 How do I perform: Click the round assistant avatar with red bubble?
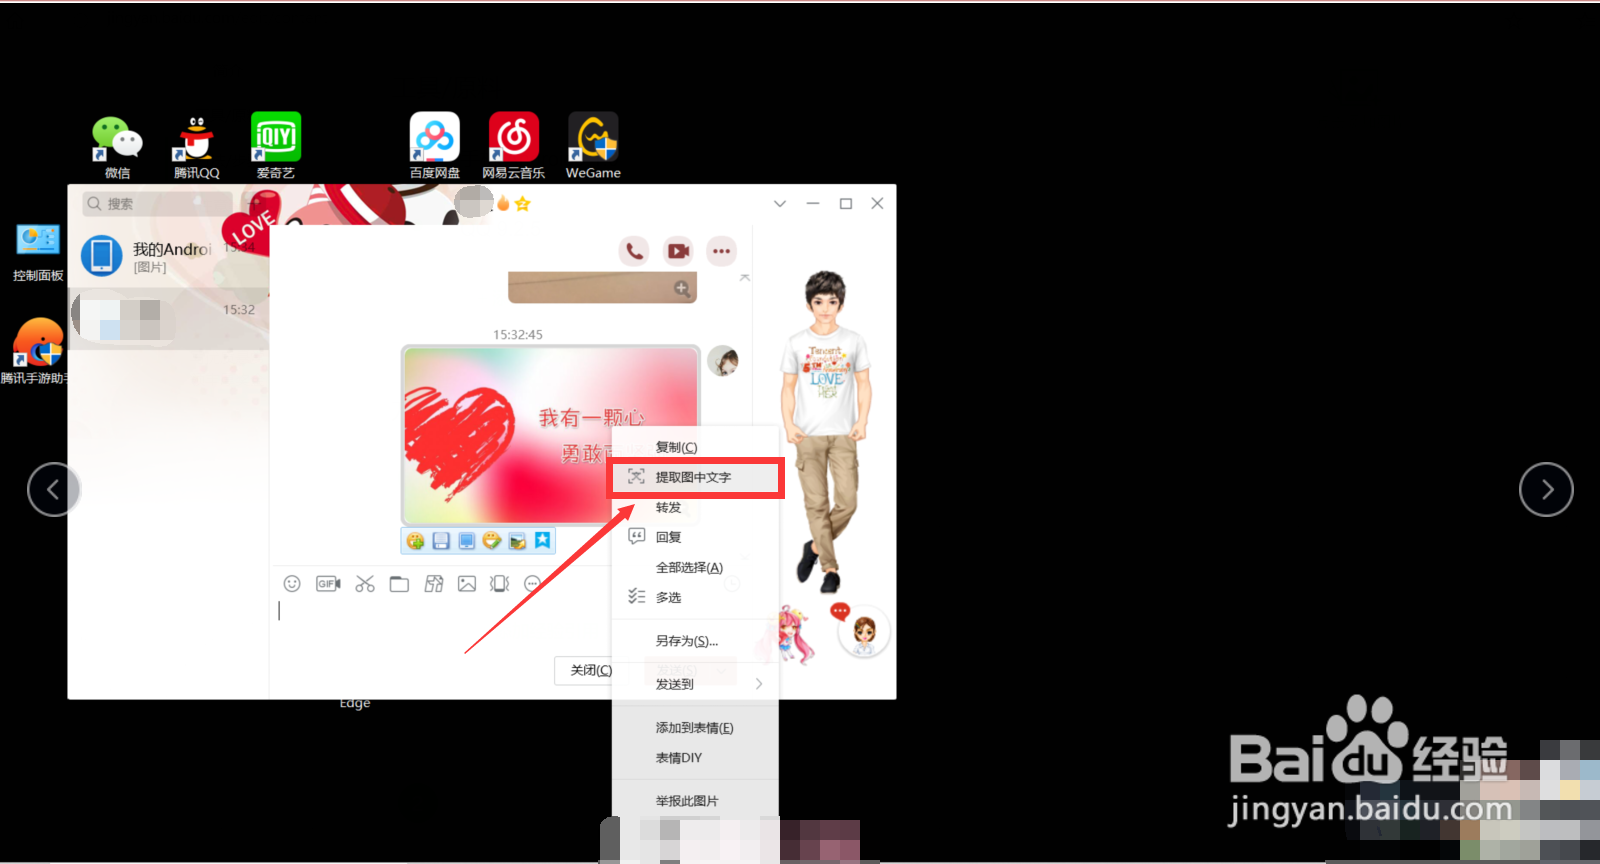click(x=864, y=632)
